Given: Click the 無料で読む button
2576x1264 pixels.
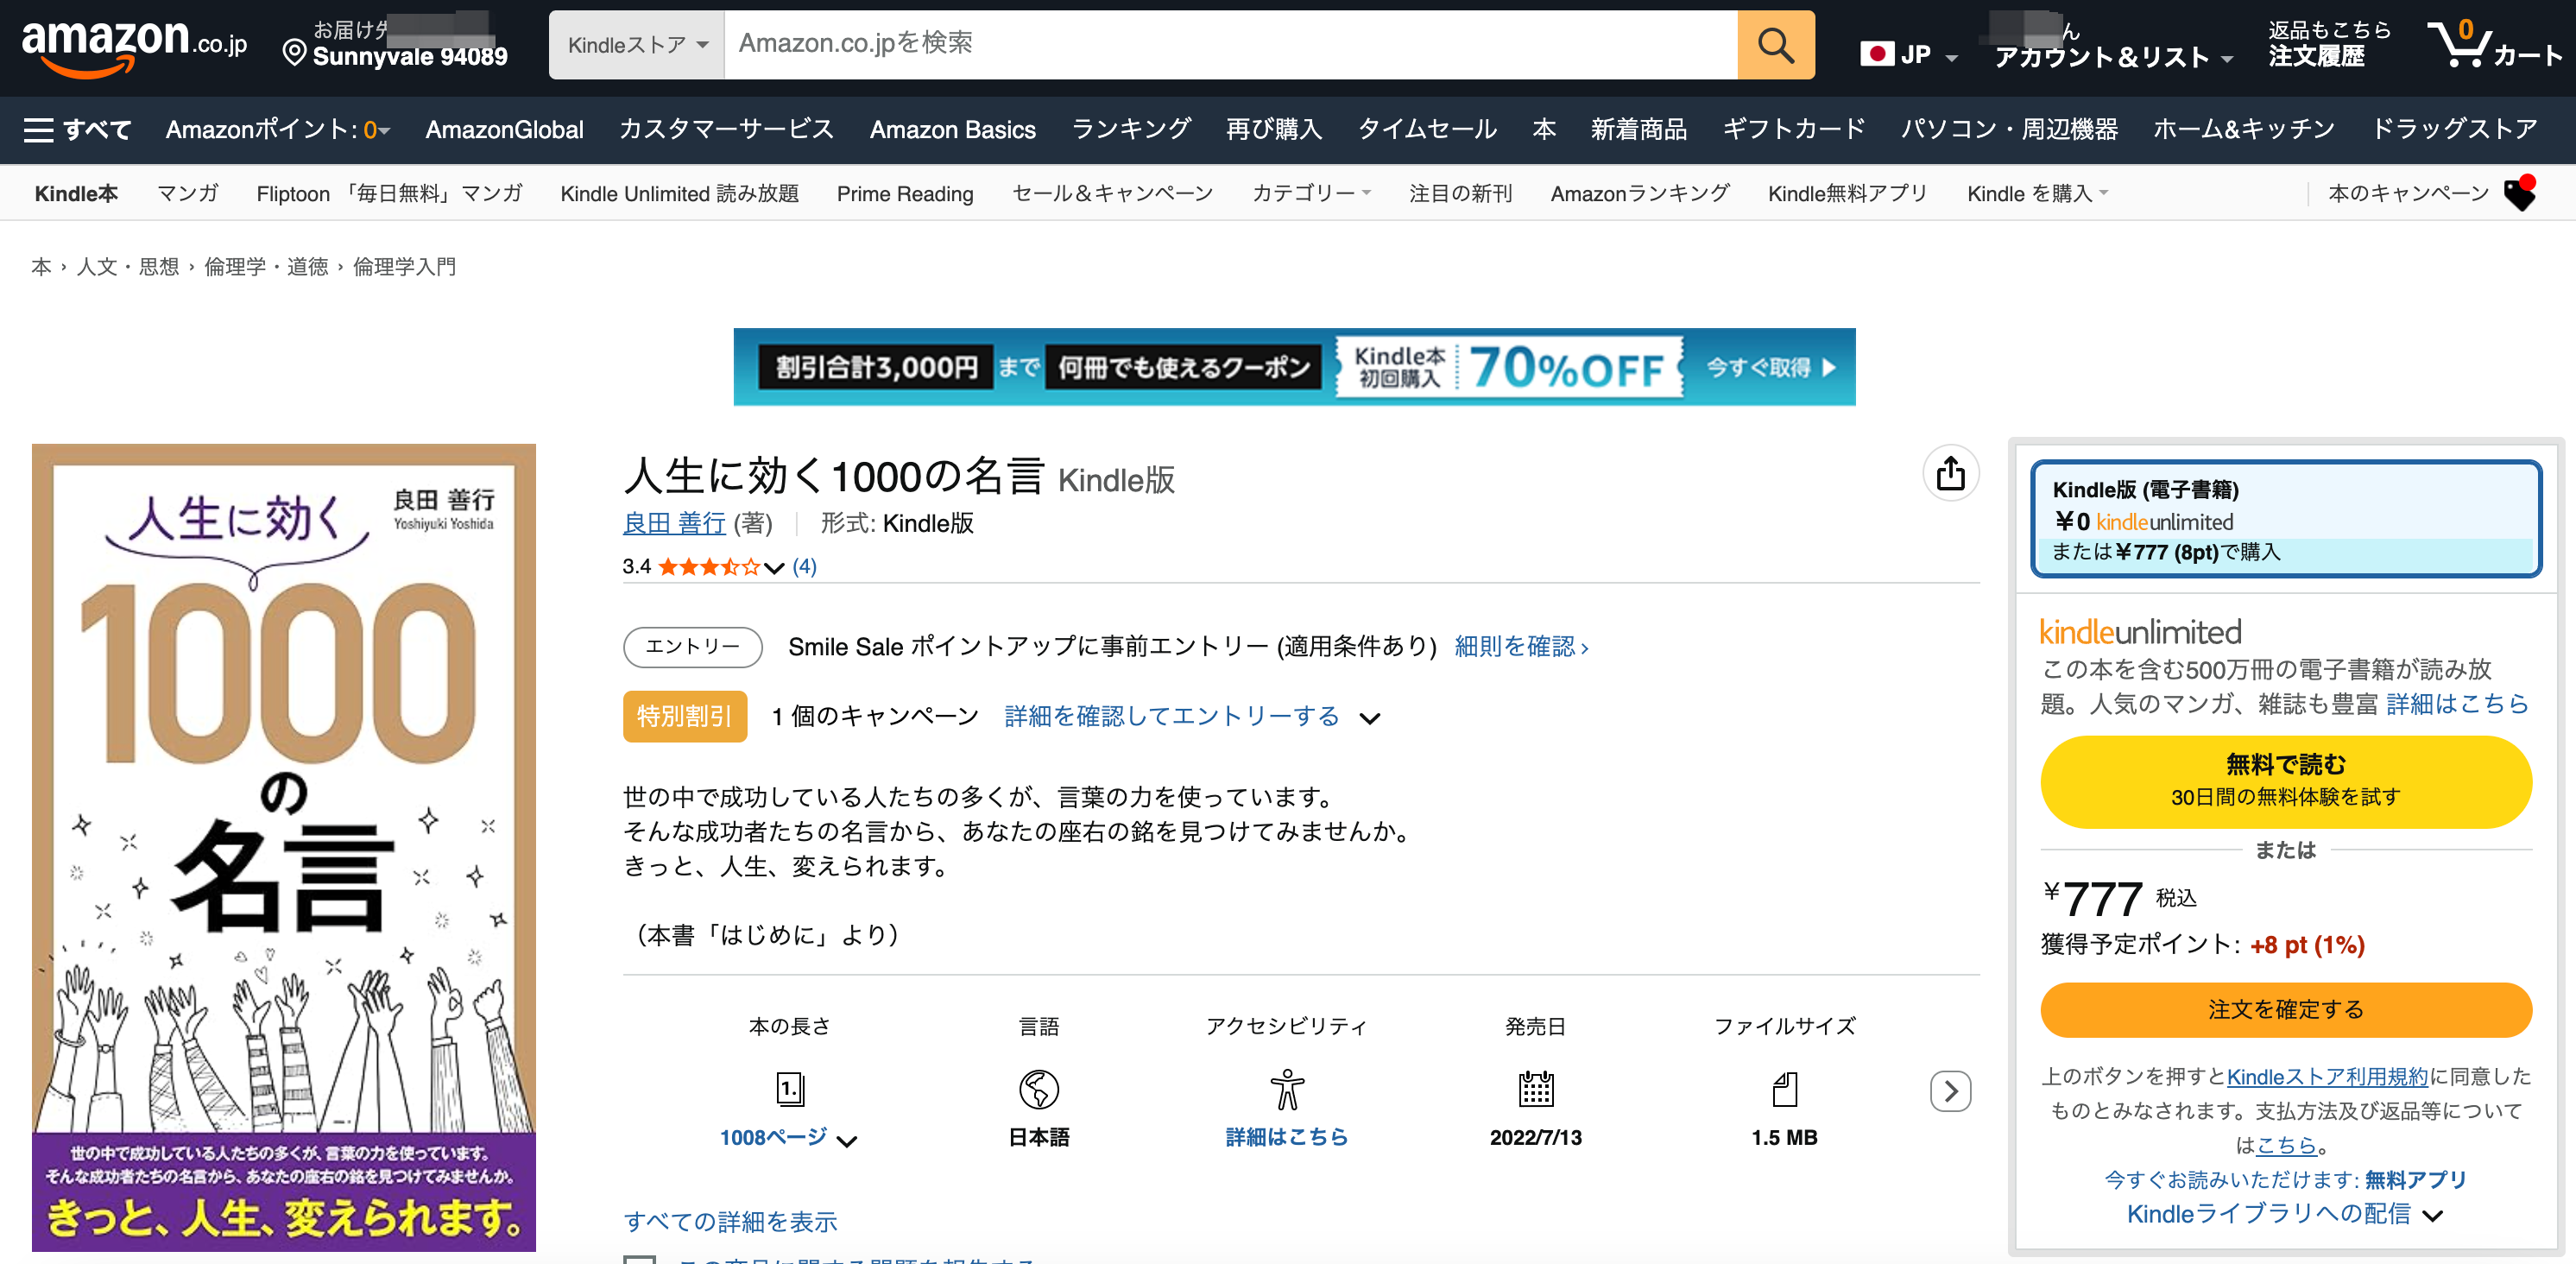Looking at the screenshot, I should pyautogui.click(x=2286, y=781).
